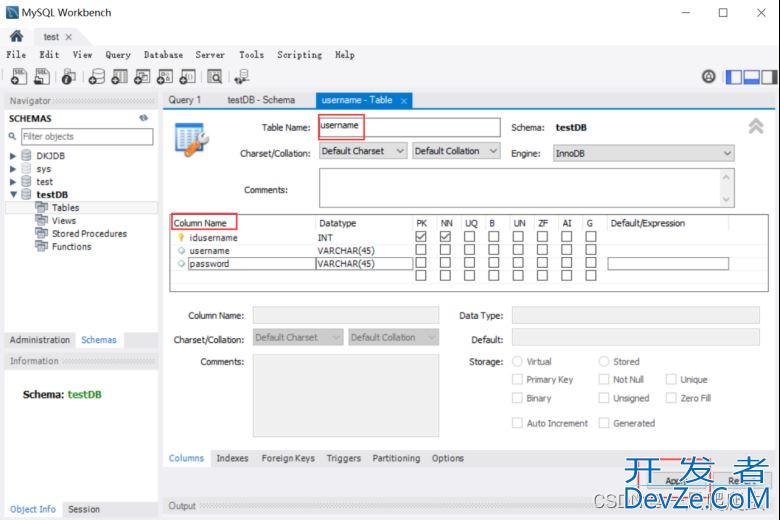Create a new stored procedure icon
This screenshot has height=520, width=780.
pos(165,77)
